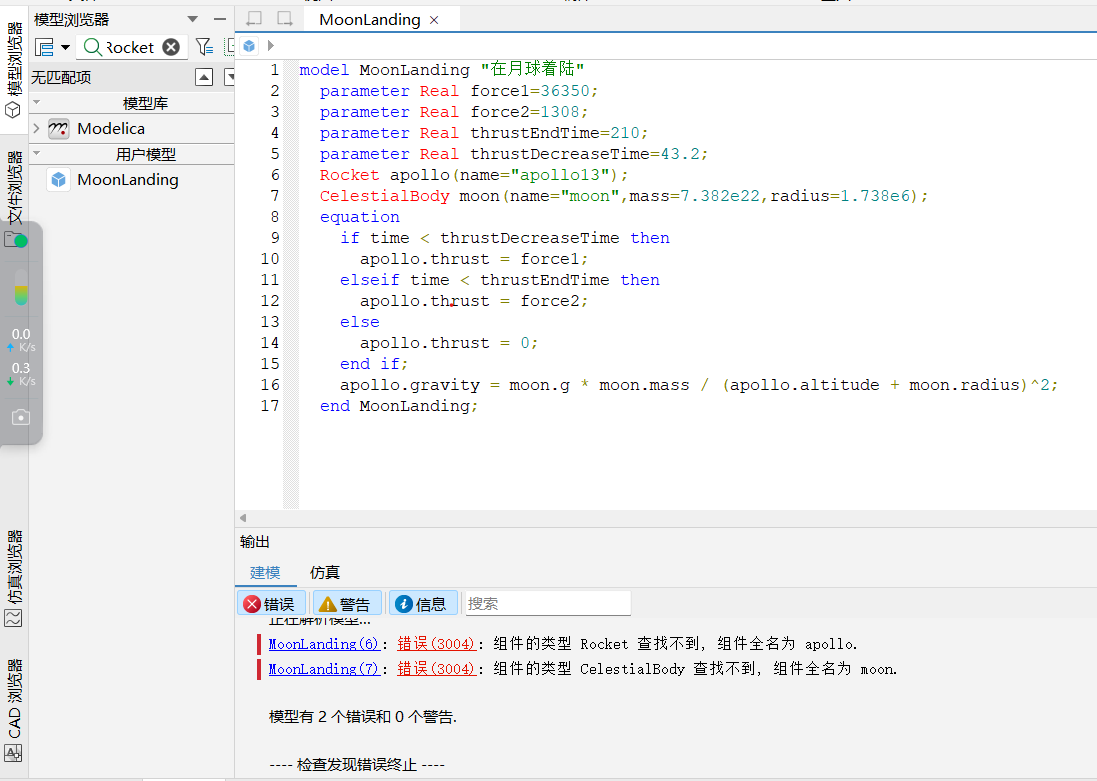The image size is (1097, 781).
Task: Toggle the 信息 filter button
Action: coord(423,603)
